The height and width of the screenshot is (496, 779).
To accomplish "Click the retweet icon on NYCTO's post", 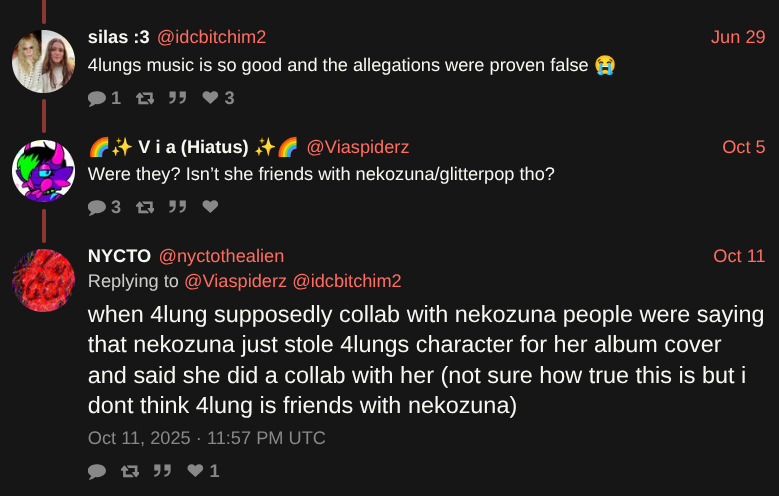I will coord(129,471).
